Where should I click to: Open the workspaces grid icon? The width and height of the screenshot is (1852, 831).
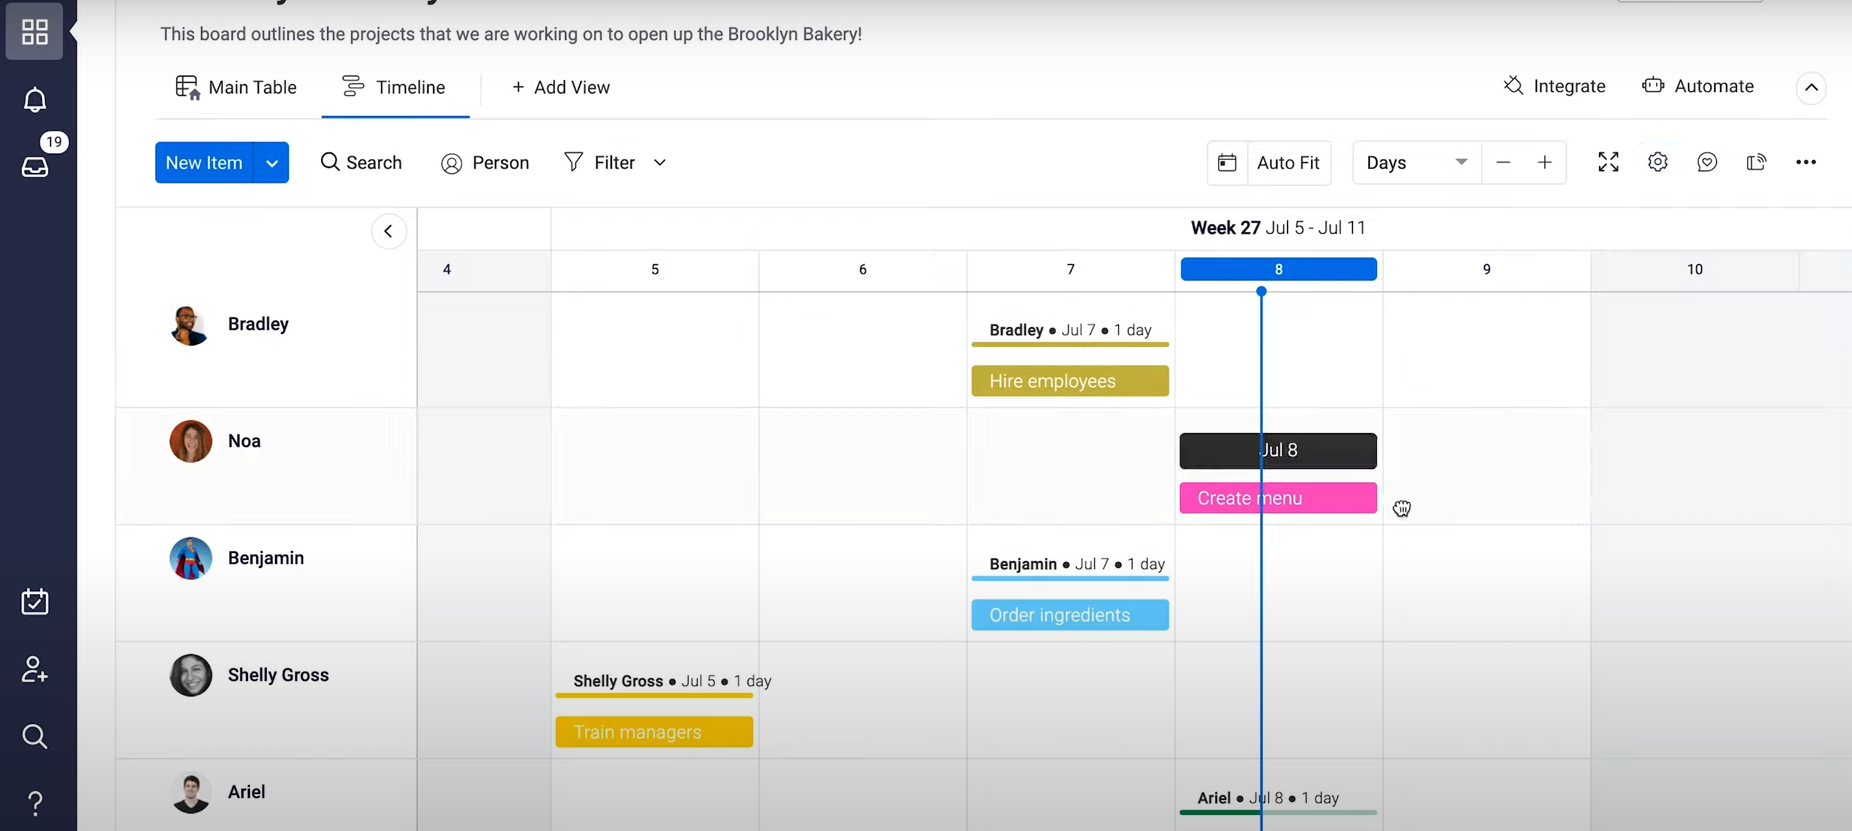point(35,32)
